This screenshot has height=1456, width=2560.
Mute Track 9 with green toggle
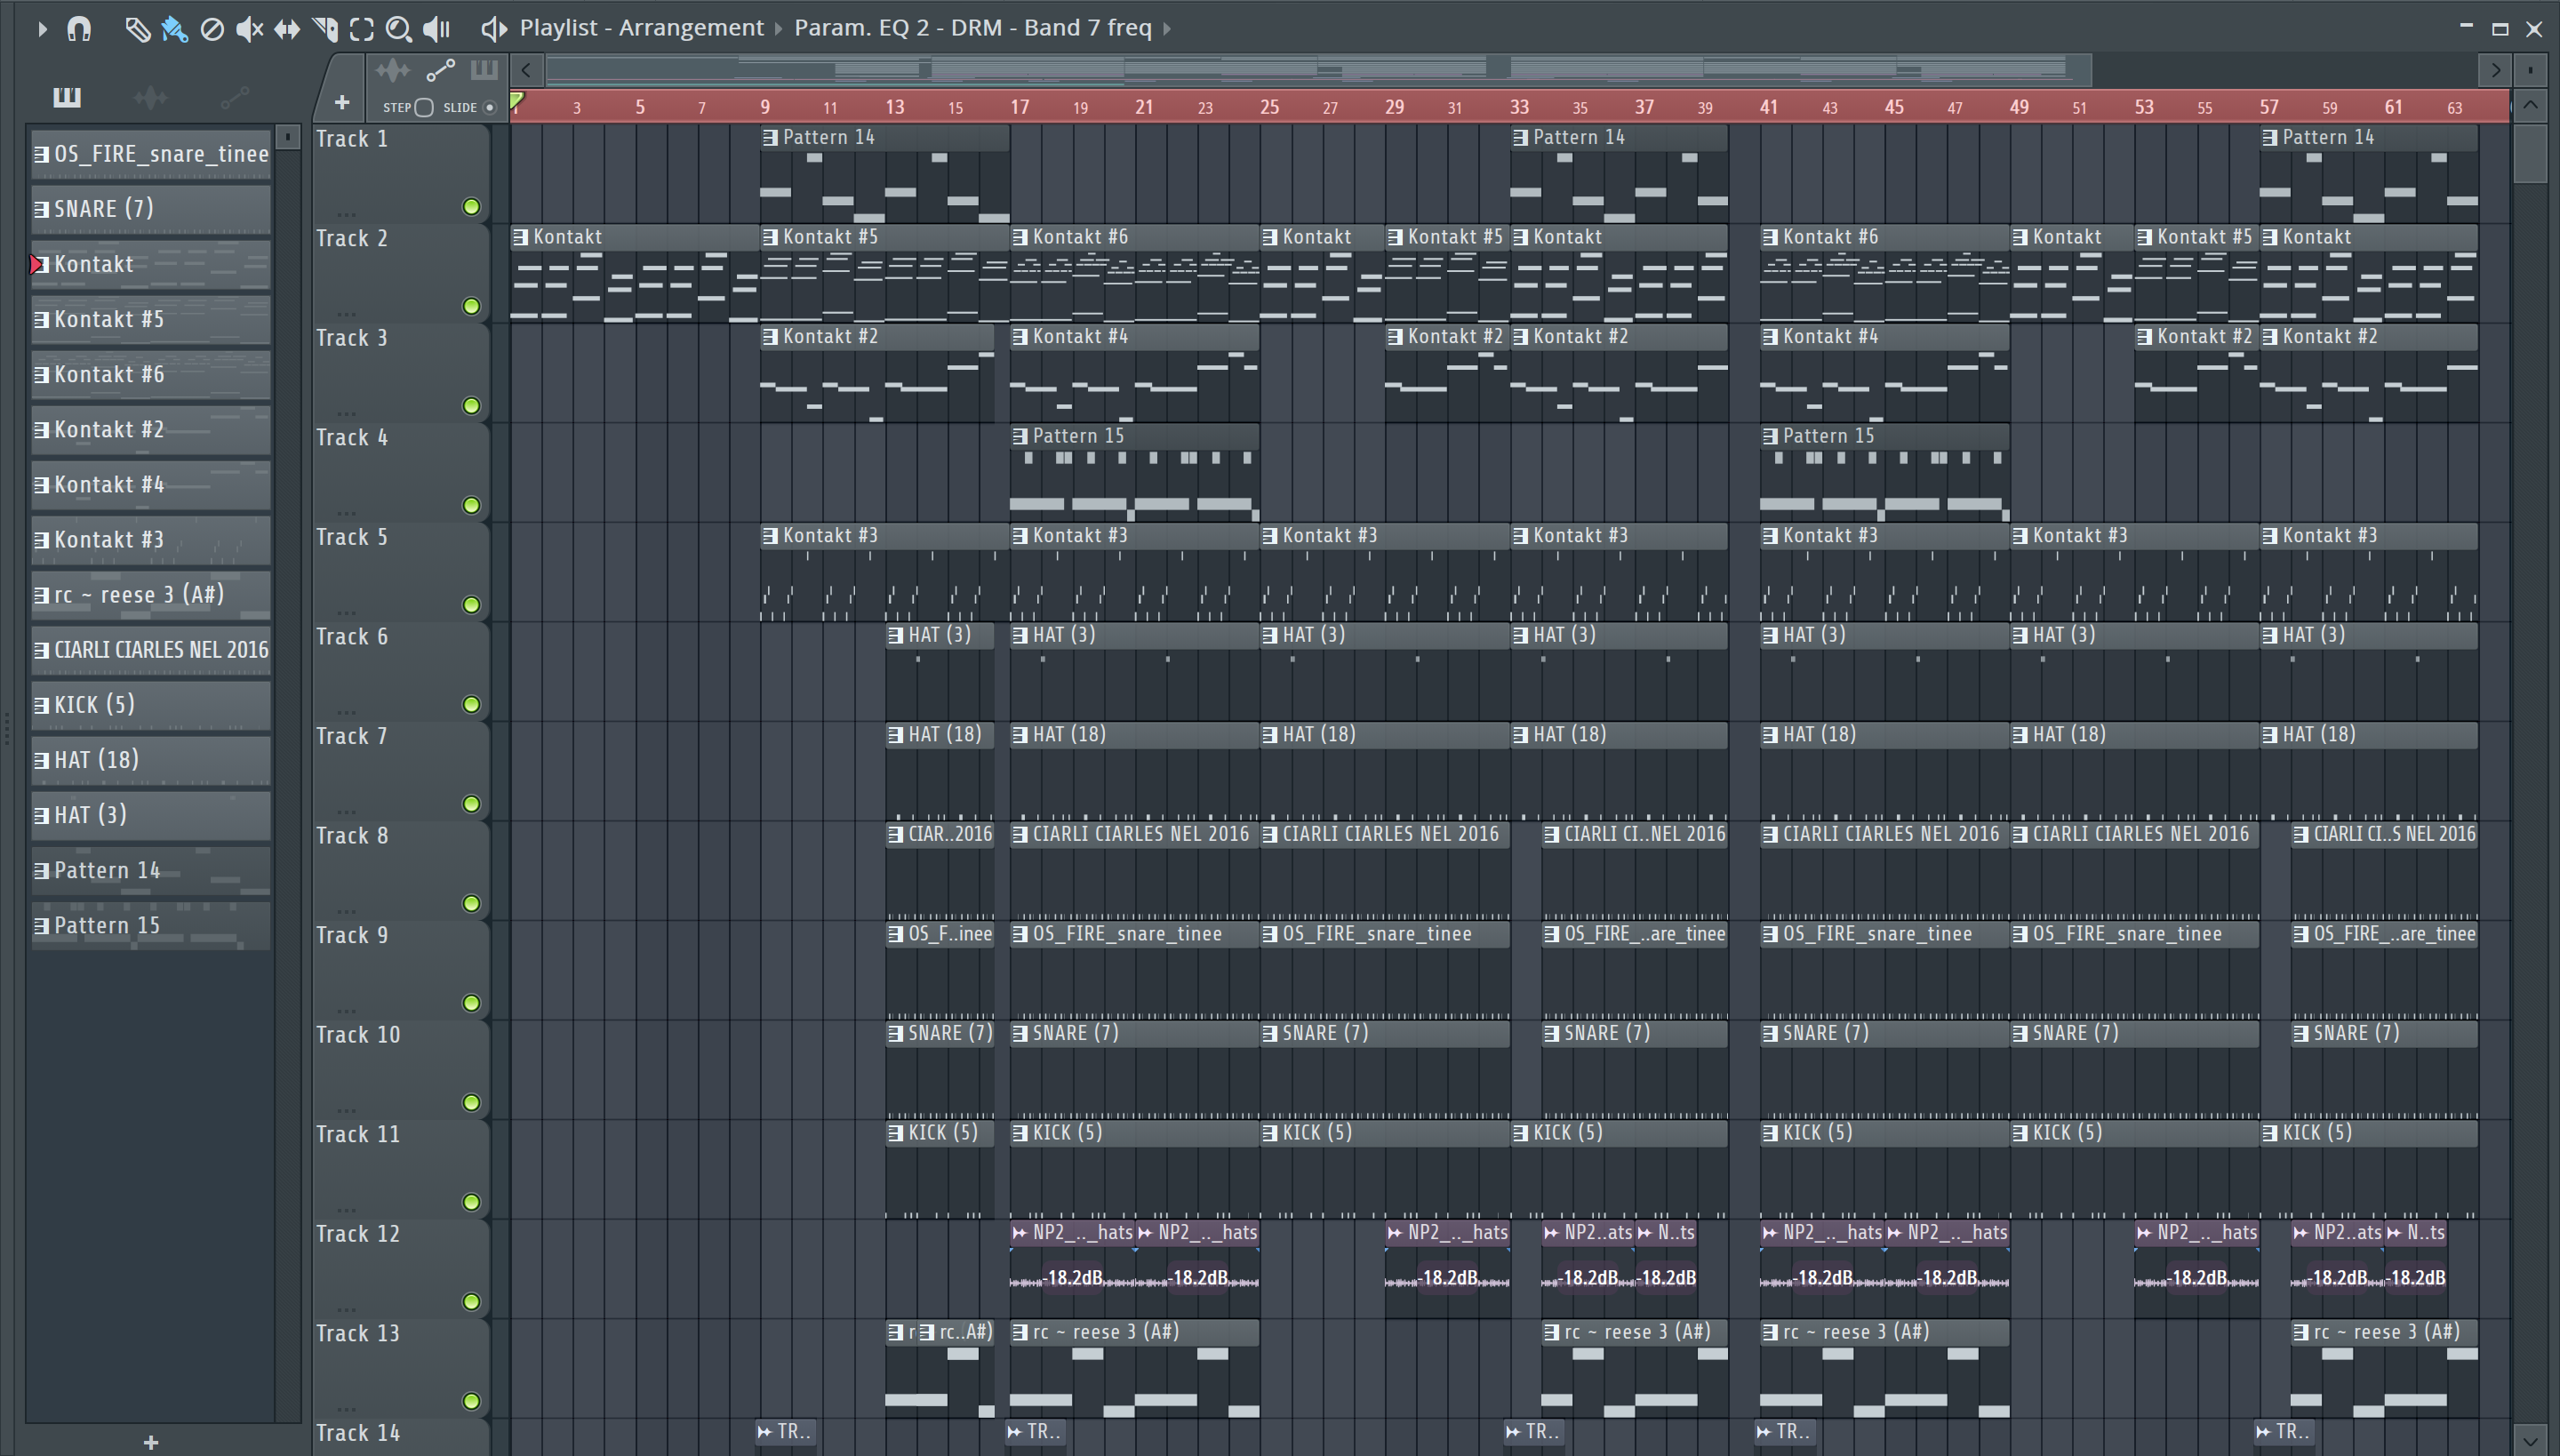471,1003
